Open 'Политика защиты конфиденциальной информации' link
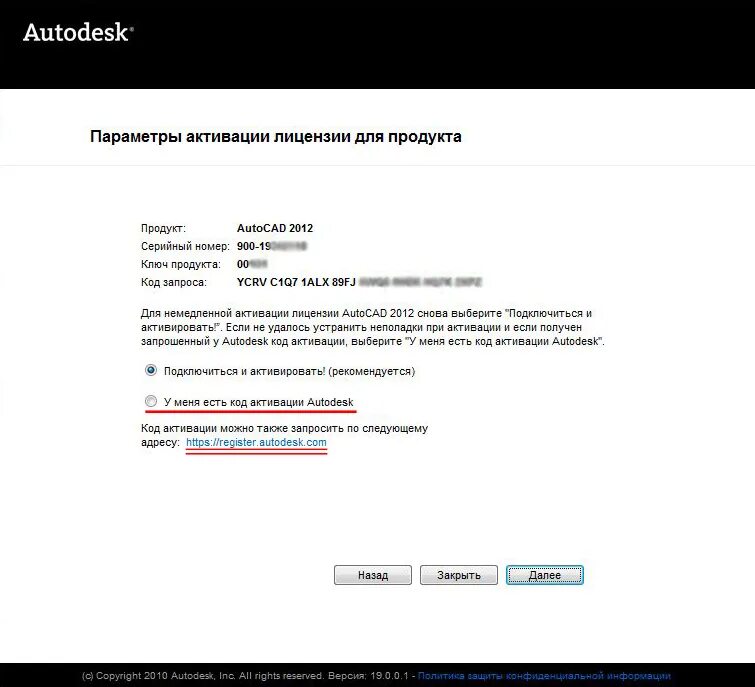 point(544,676)
